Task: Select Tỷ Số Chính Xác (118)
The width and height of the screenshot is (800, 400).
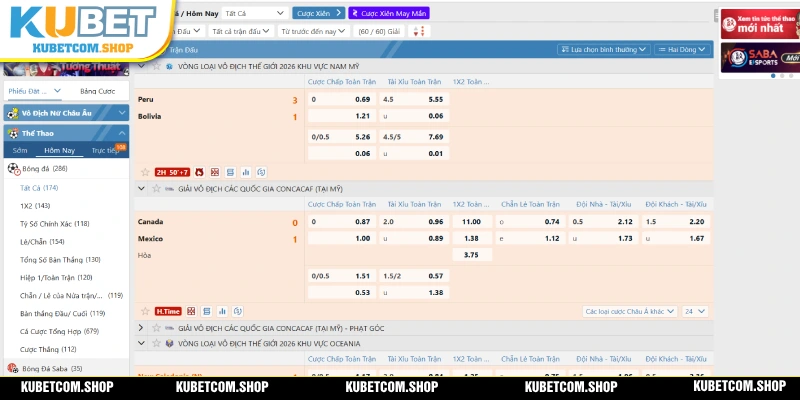Action: [55, 223]
